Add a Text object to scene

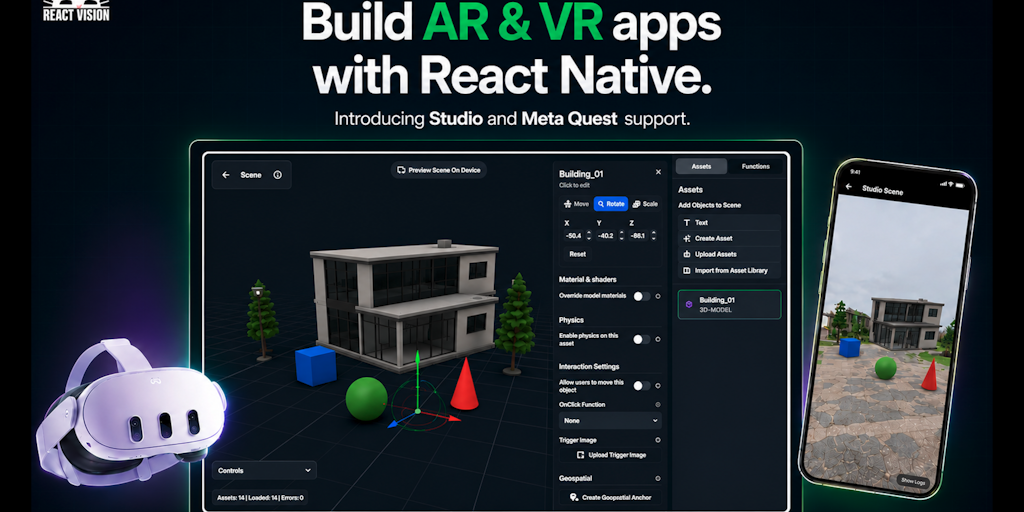[729, 223]
